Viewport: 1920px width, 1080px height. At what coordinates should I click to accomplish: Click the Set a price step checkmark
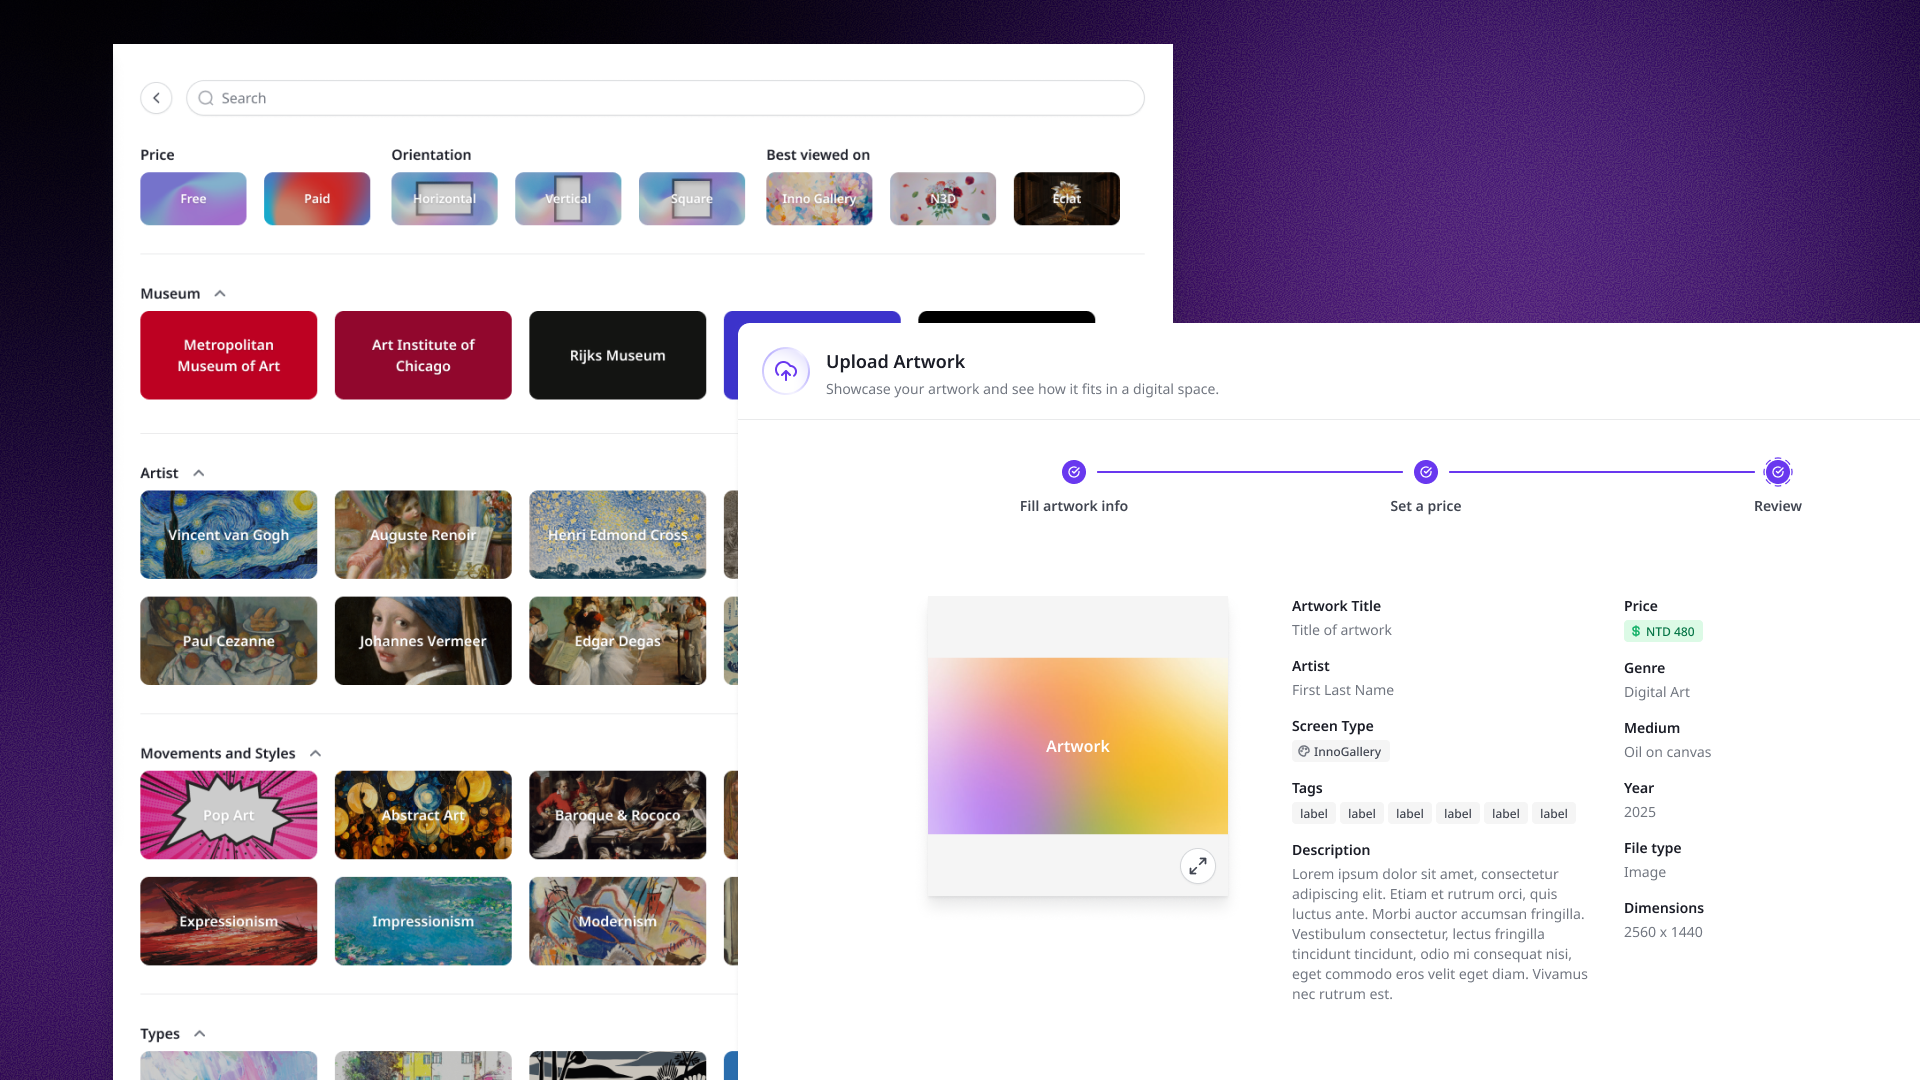click(1426, 472)
